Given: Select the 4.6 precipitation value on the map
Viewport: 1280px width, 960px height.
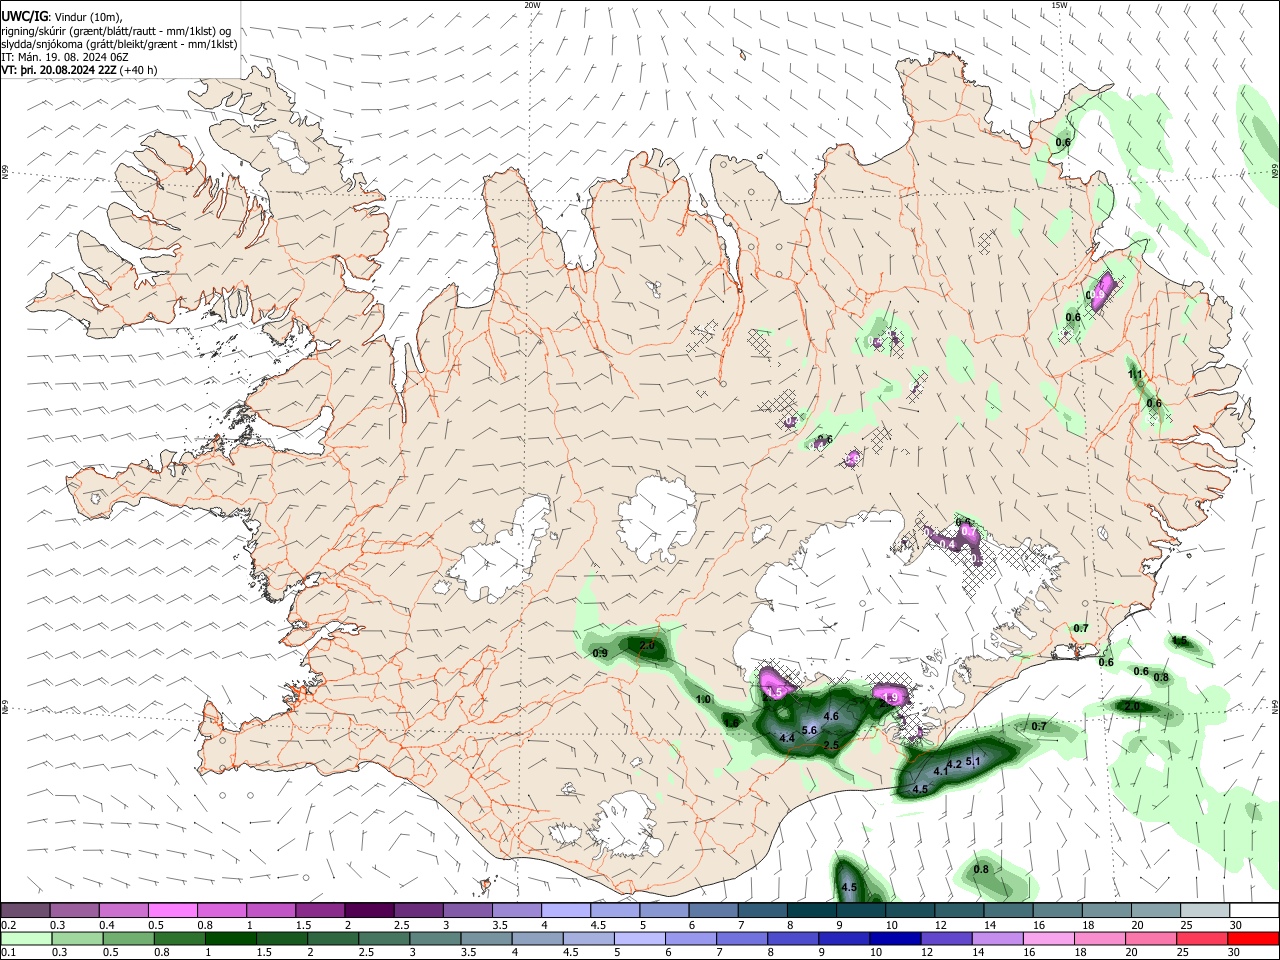Looking at the screenshot, I should 831,716.
